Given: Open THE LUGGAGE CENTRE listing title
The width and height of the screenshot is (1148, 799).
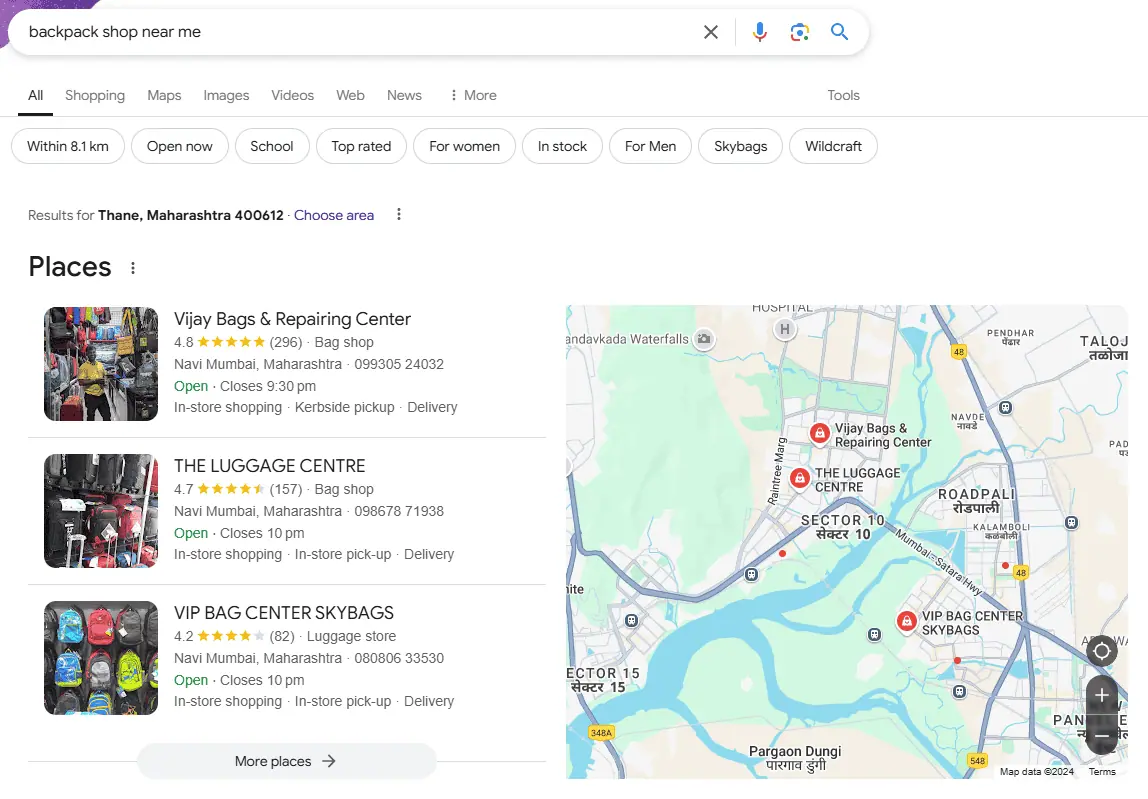Looking at the screenshot, I should pos(269,466).
